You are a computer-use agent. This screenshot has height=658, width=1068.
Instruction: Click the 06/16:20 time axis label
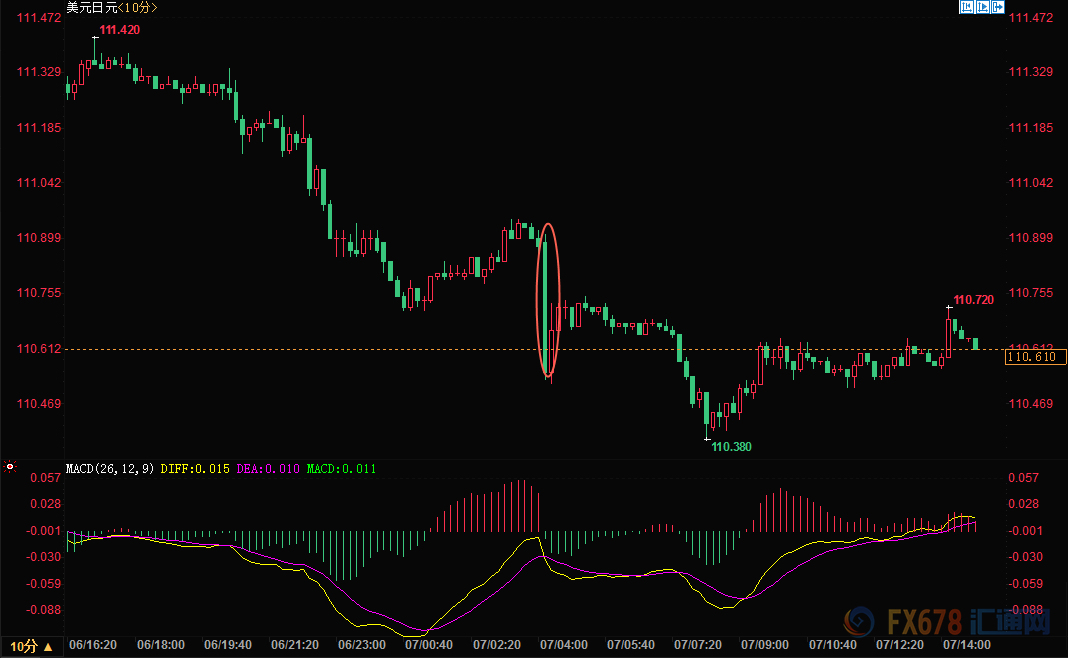click(x=91, y=645)
